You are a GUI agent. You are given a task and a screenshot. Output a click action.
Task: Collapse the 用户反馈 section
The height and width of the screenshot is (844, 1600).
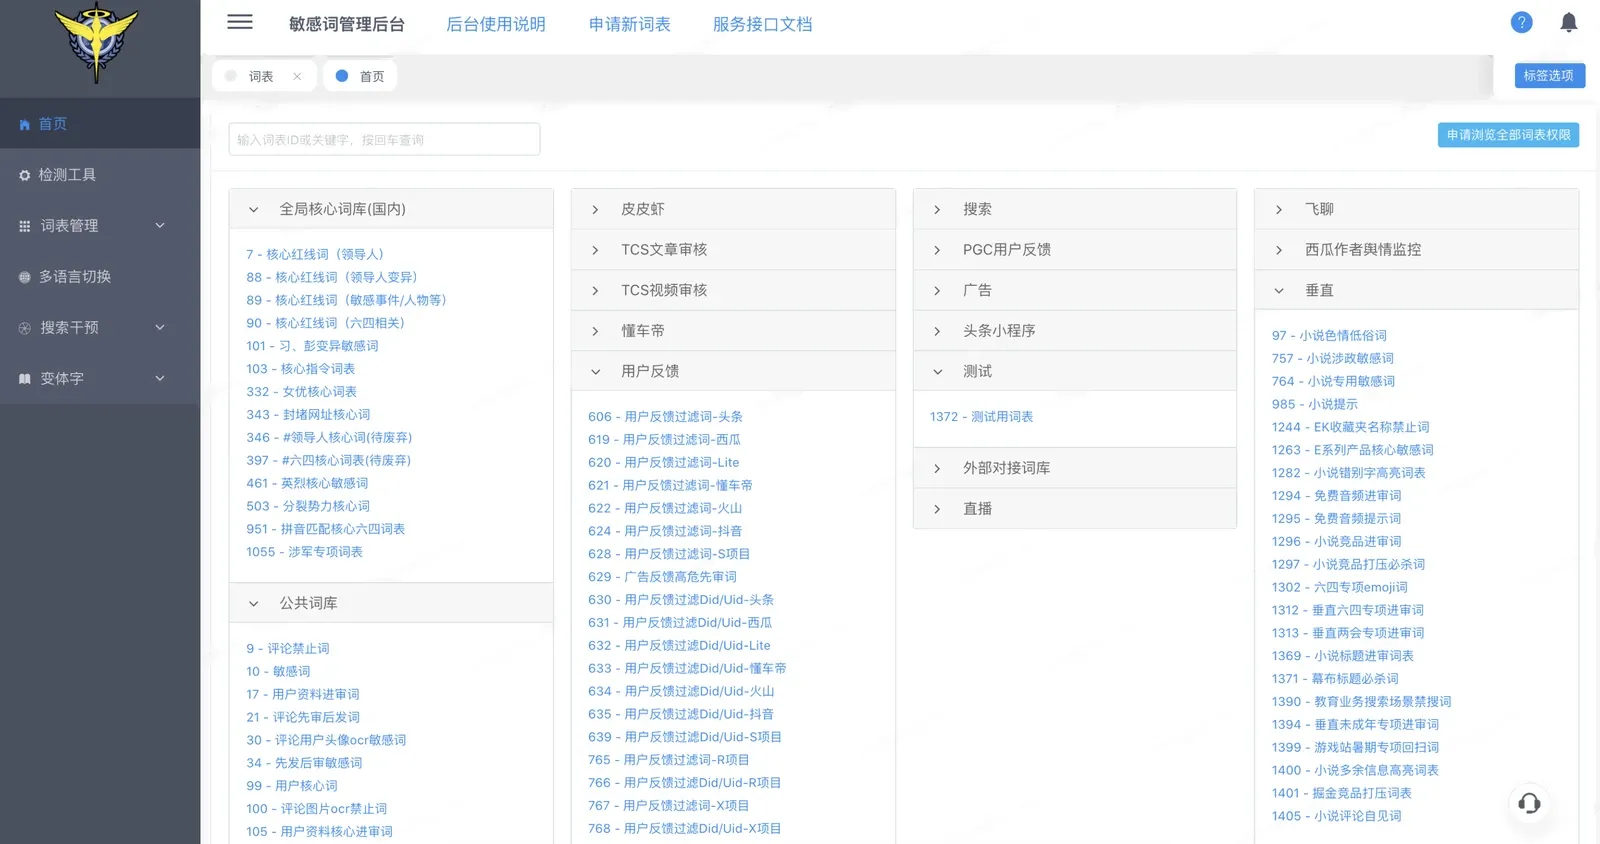coord(733,371)
